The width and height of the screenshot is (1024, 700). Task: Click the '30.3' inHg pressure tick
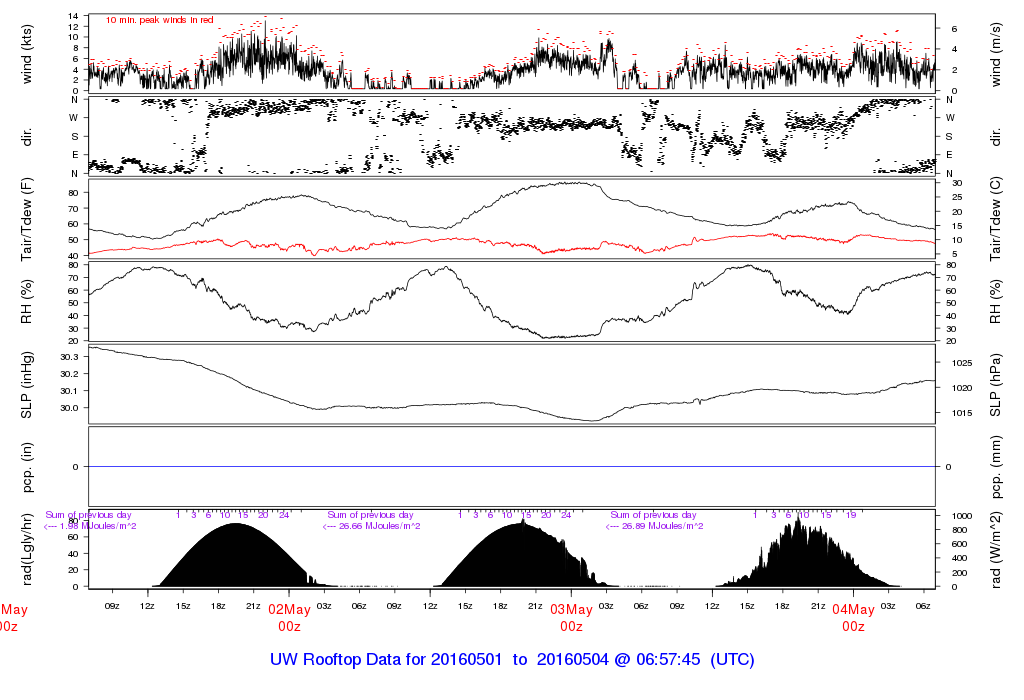[x=69, y=357]
